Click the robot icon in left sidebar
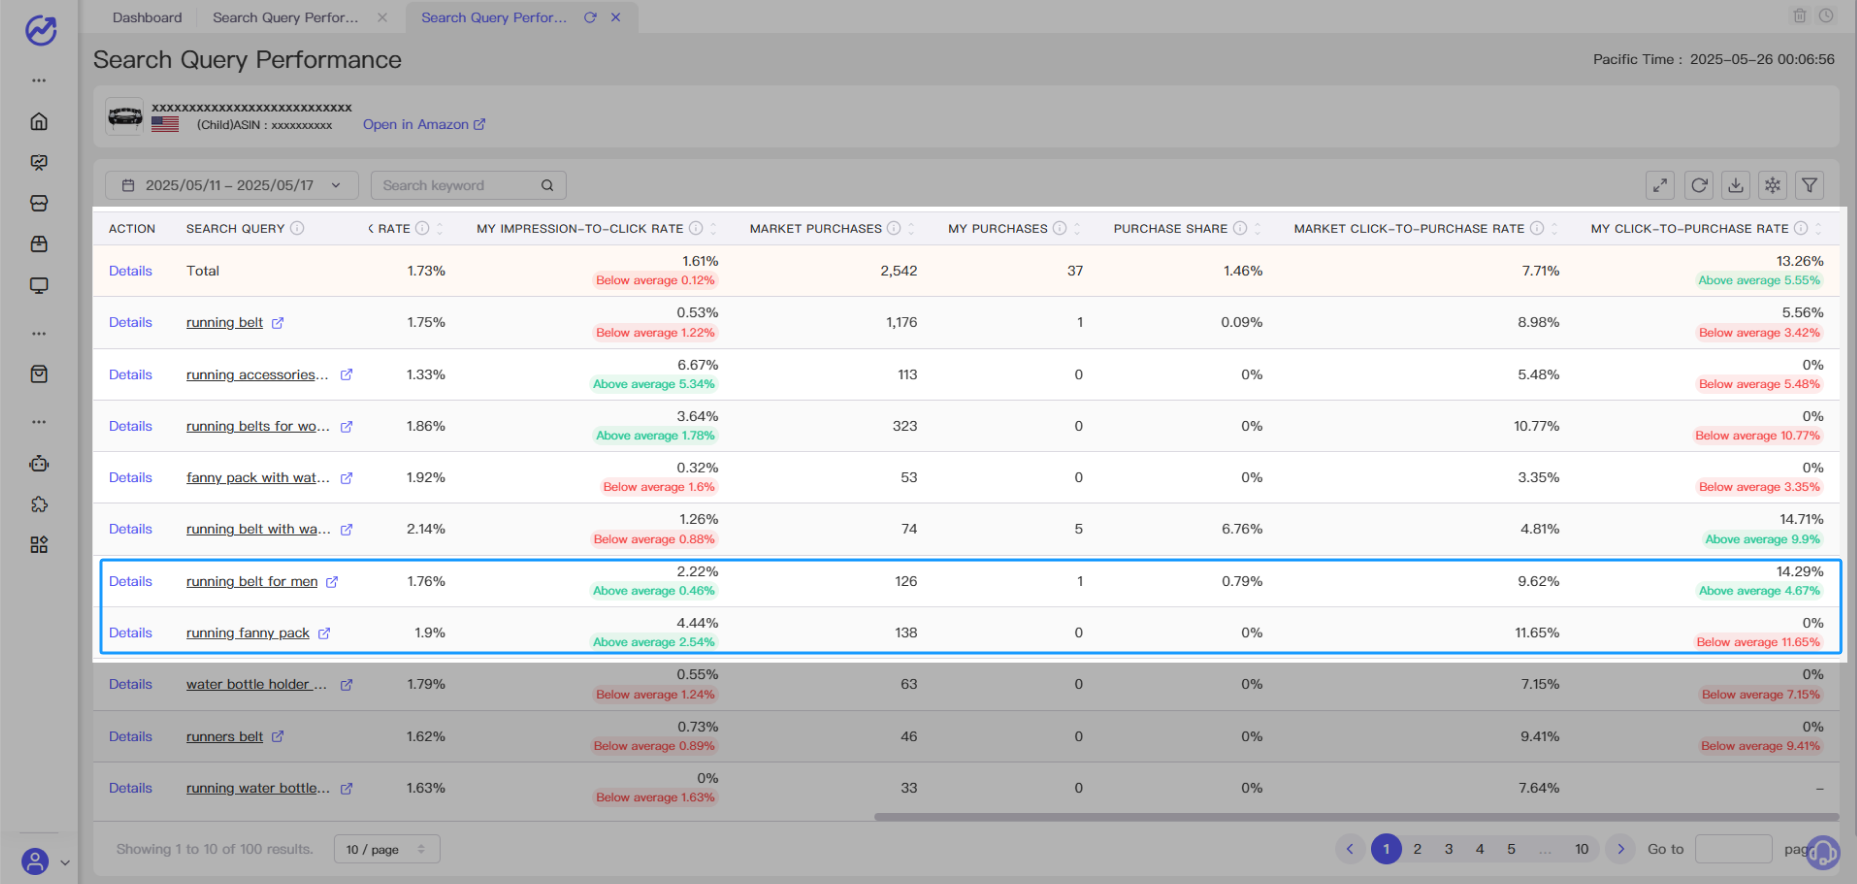 pos(39,463)
